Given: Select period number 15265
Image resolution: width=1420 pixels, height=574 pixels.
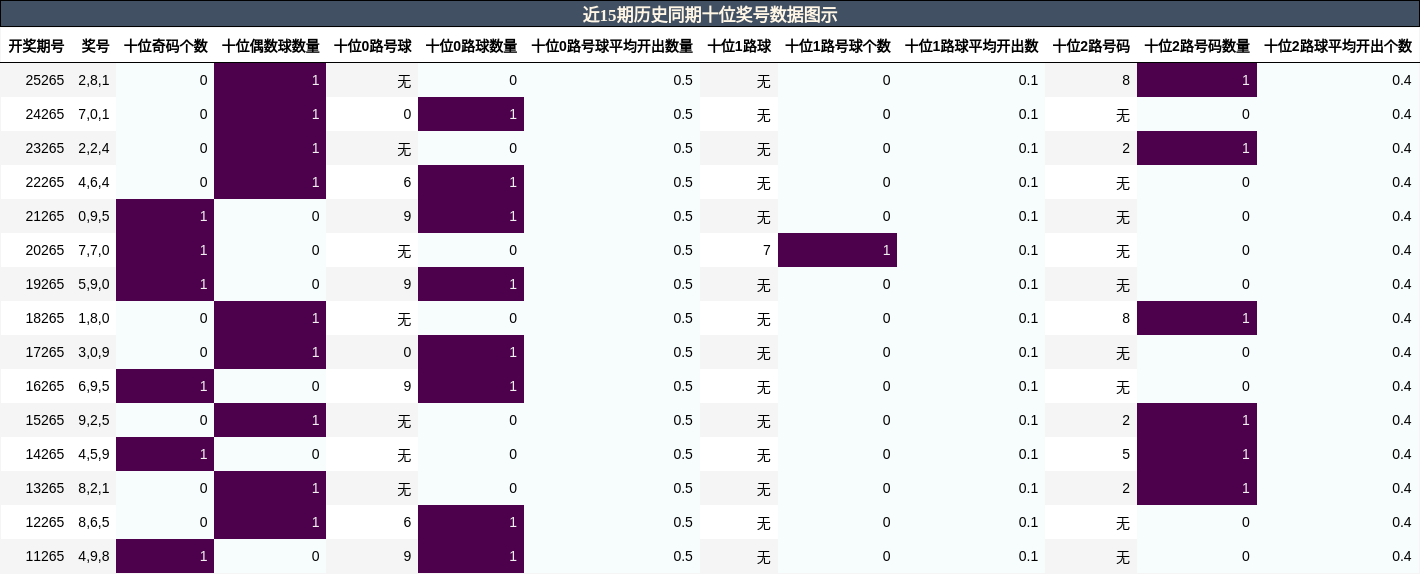Looking at the screenshot, I should 45,420.
